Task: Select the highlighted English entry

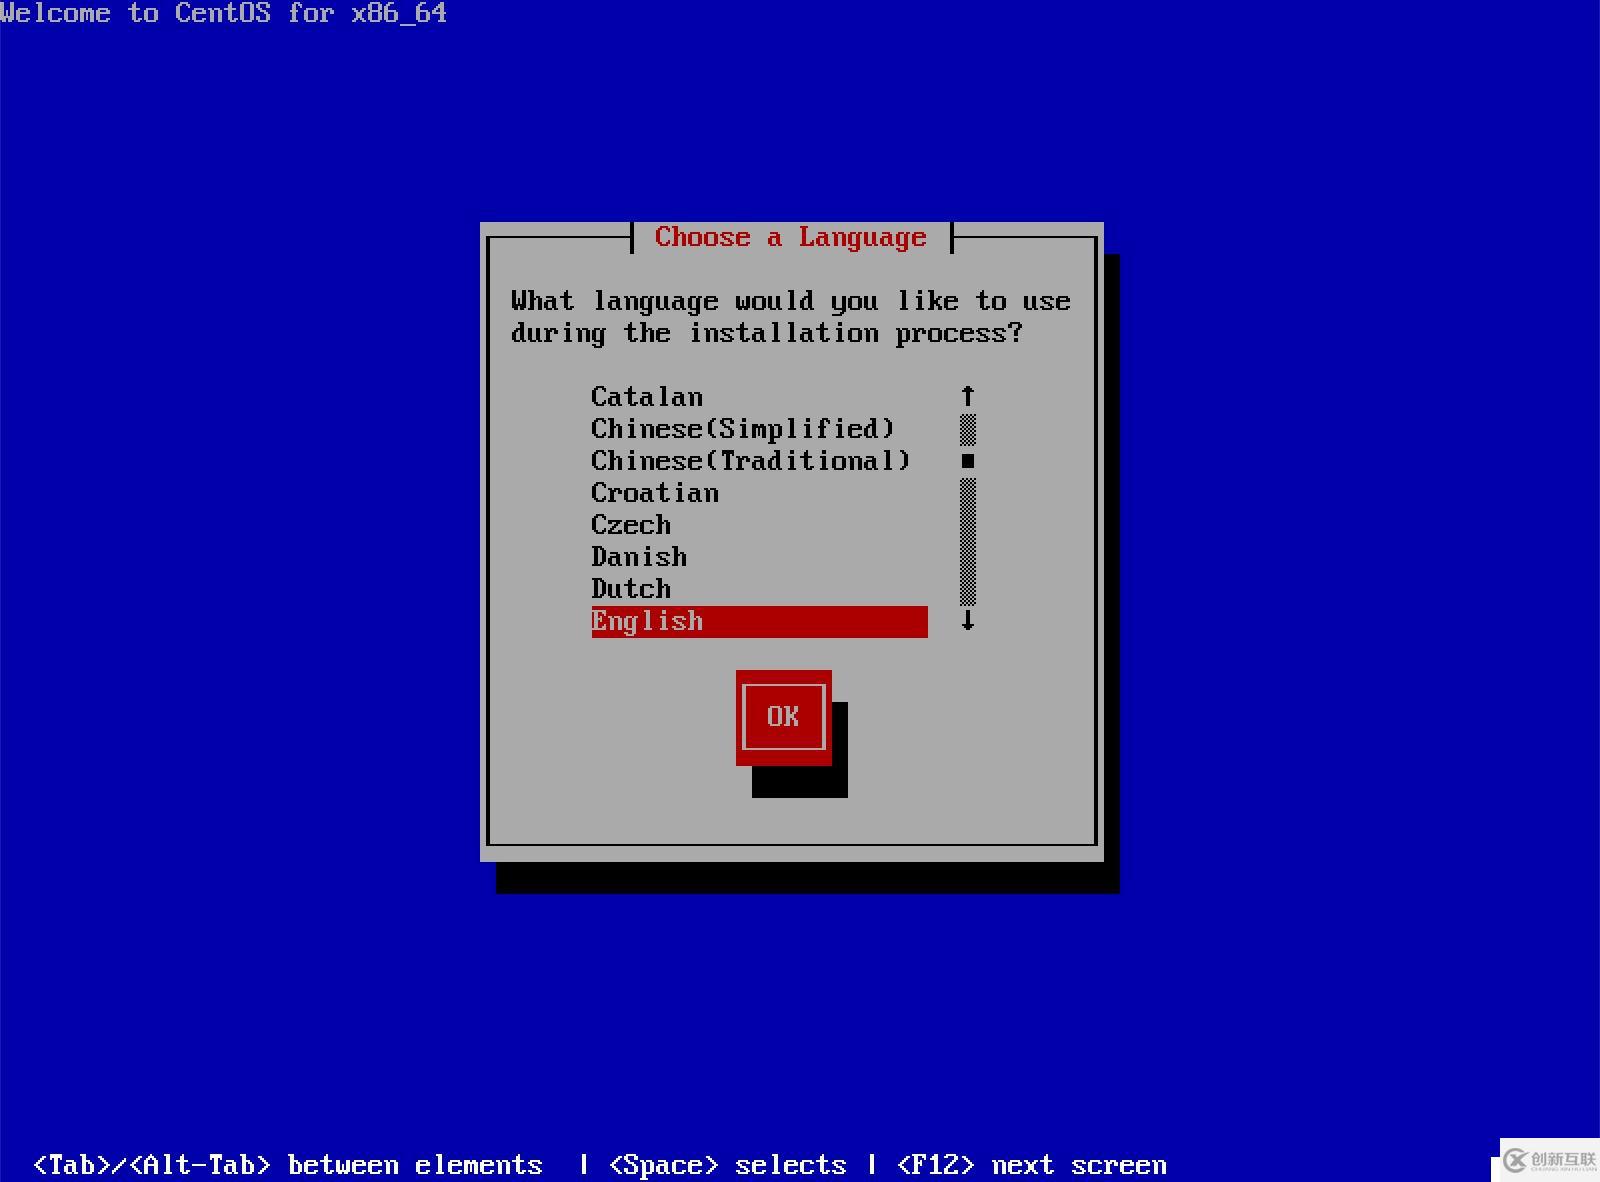Action: pos(760,621)
